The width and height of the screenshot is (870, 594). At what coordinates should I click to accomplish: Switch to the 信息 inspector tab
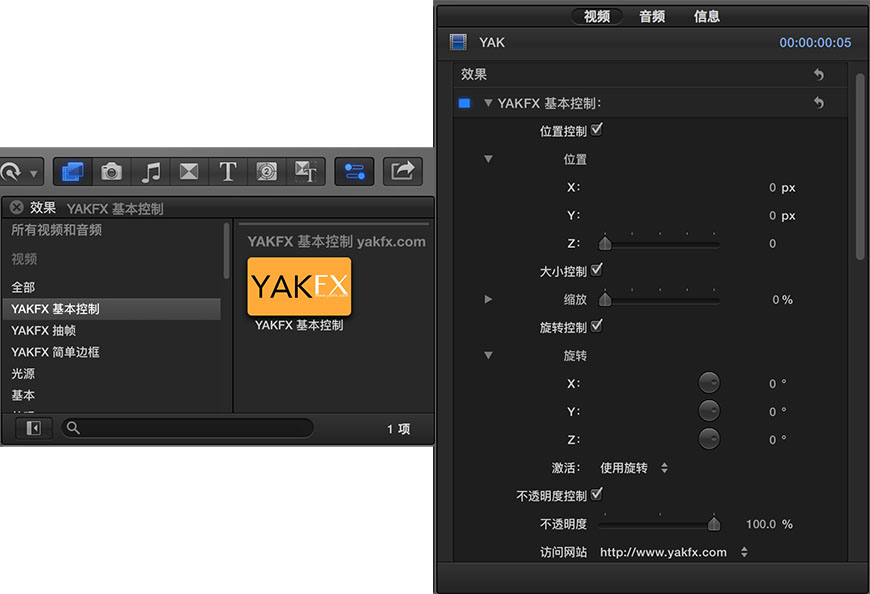[706, 16]
